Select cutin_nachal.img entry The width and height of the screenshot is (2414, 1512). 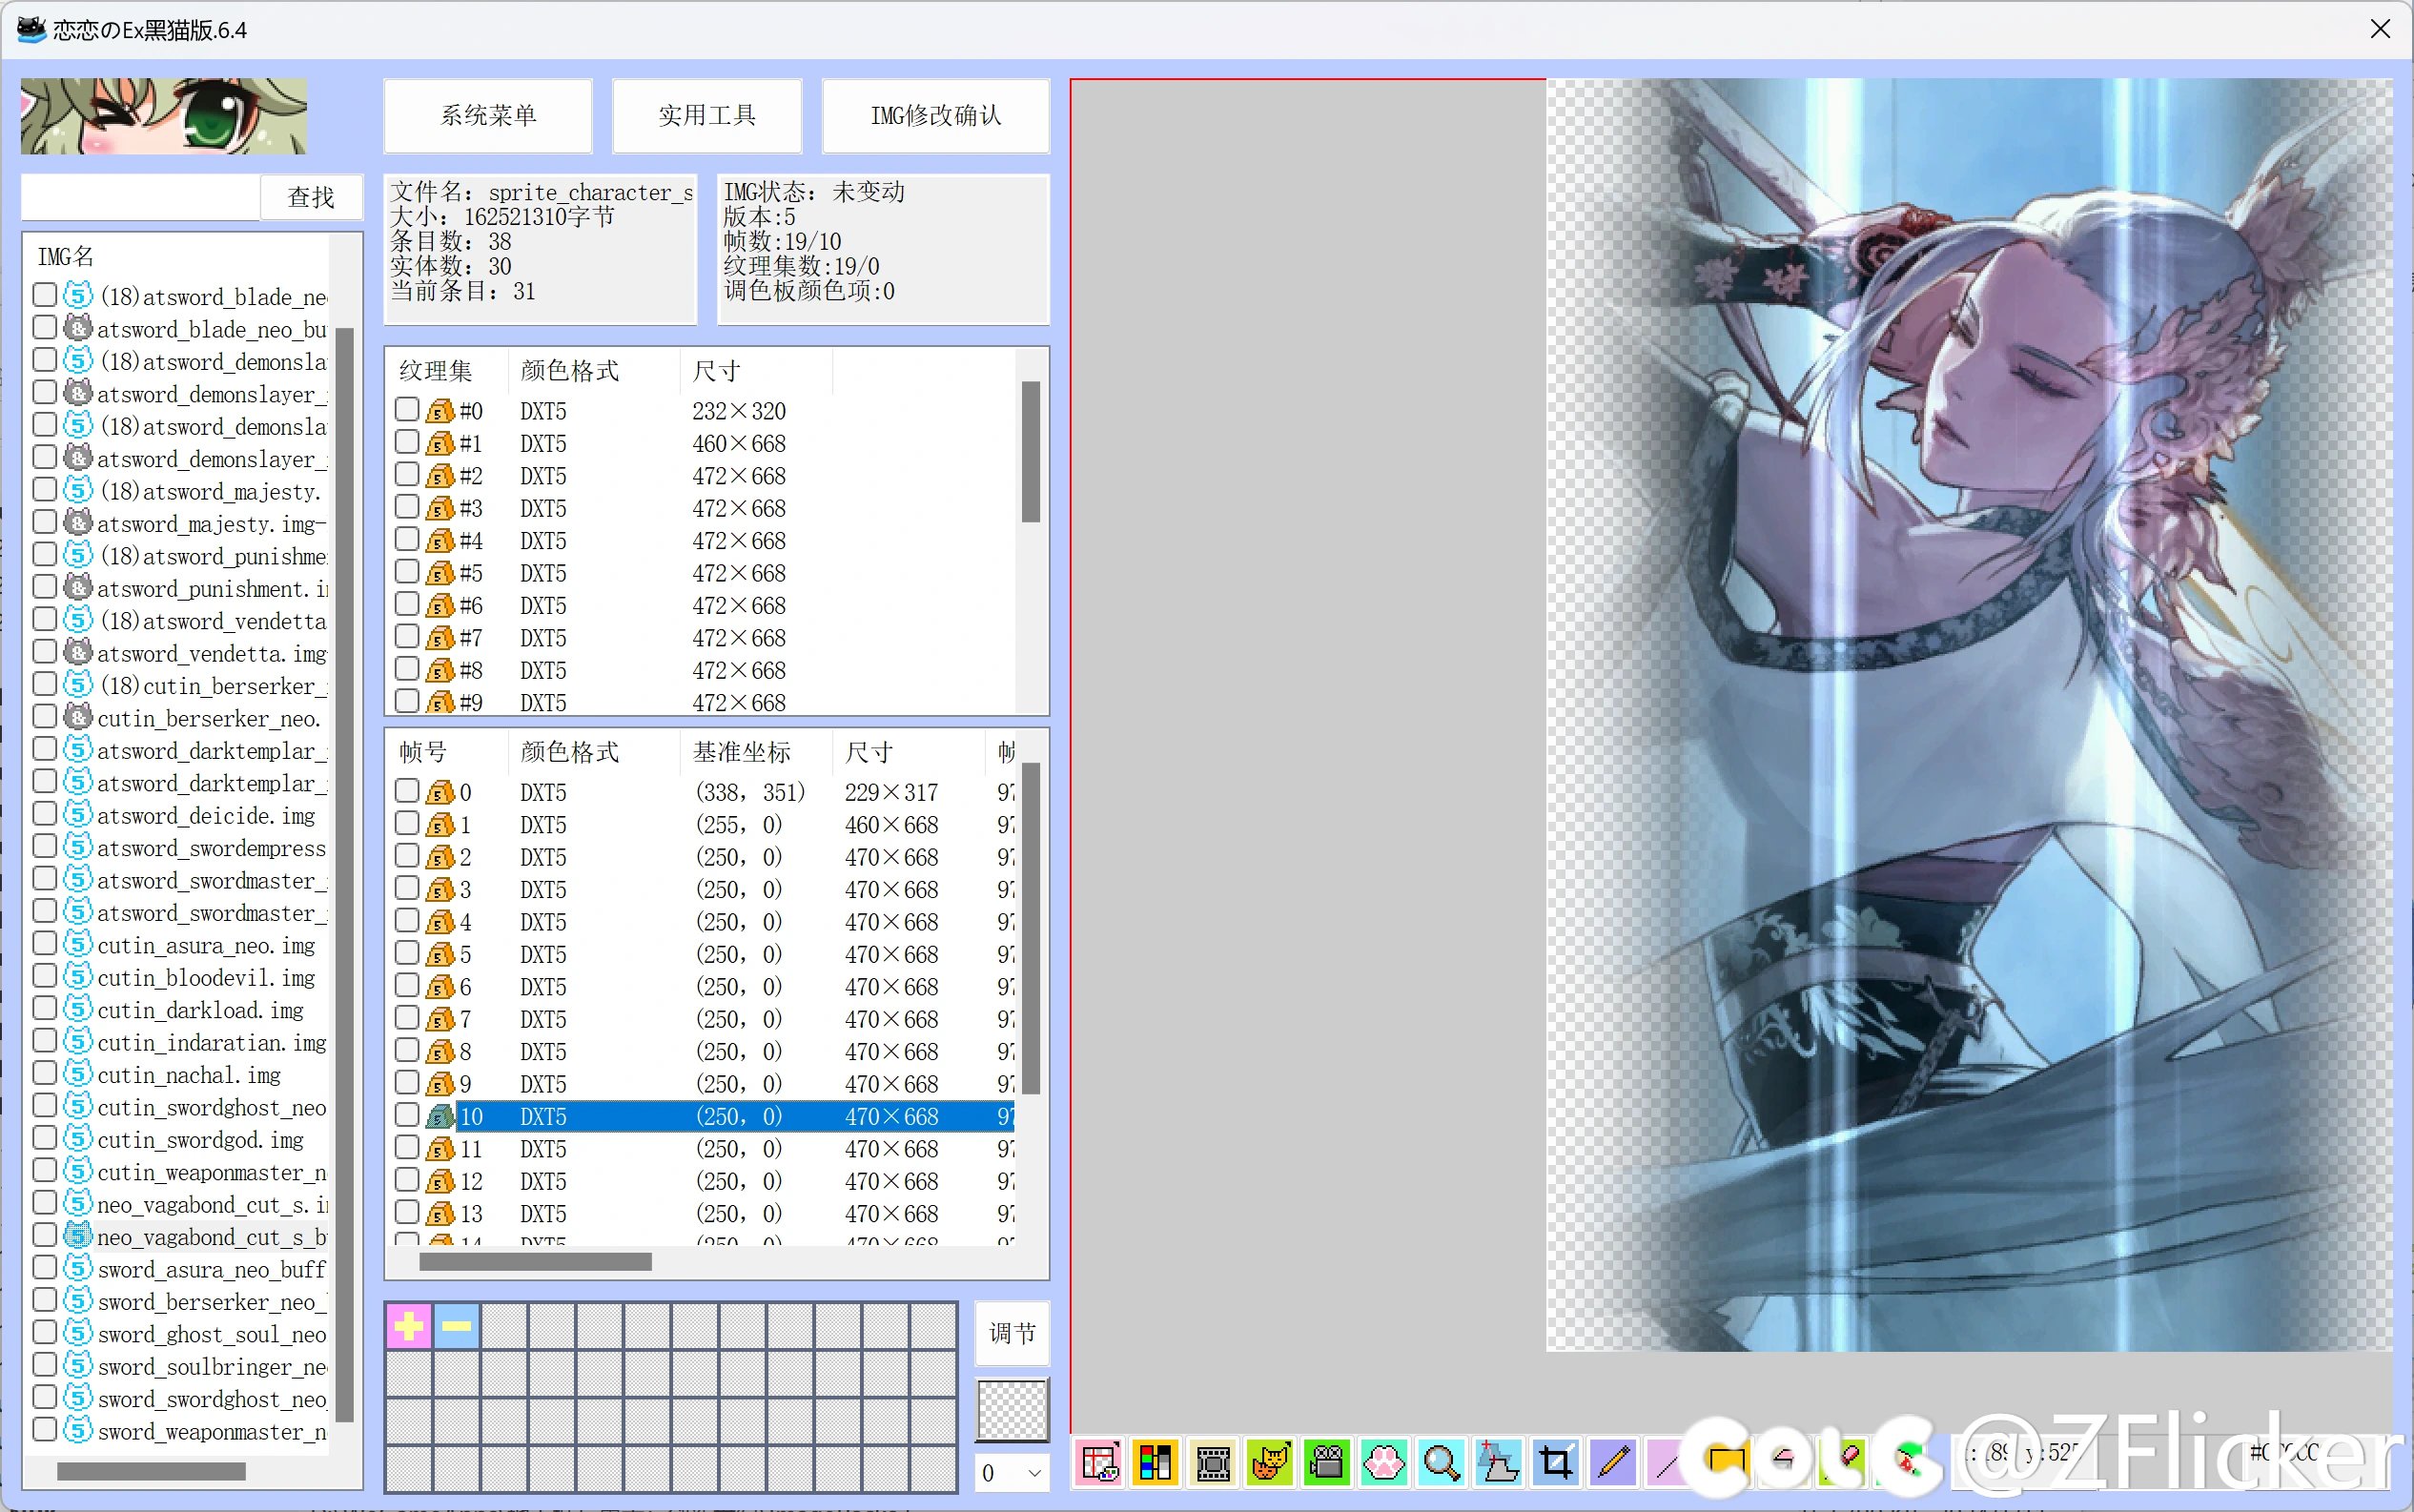pos(189,1074)
